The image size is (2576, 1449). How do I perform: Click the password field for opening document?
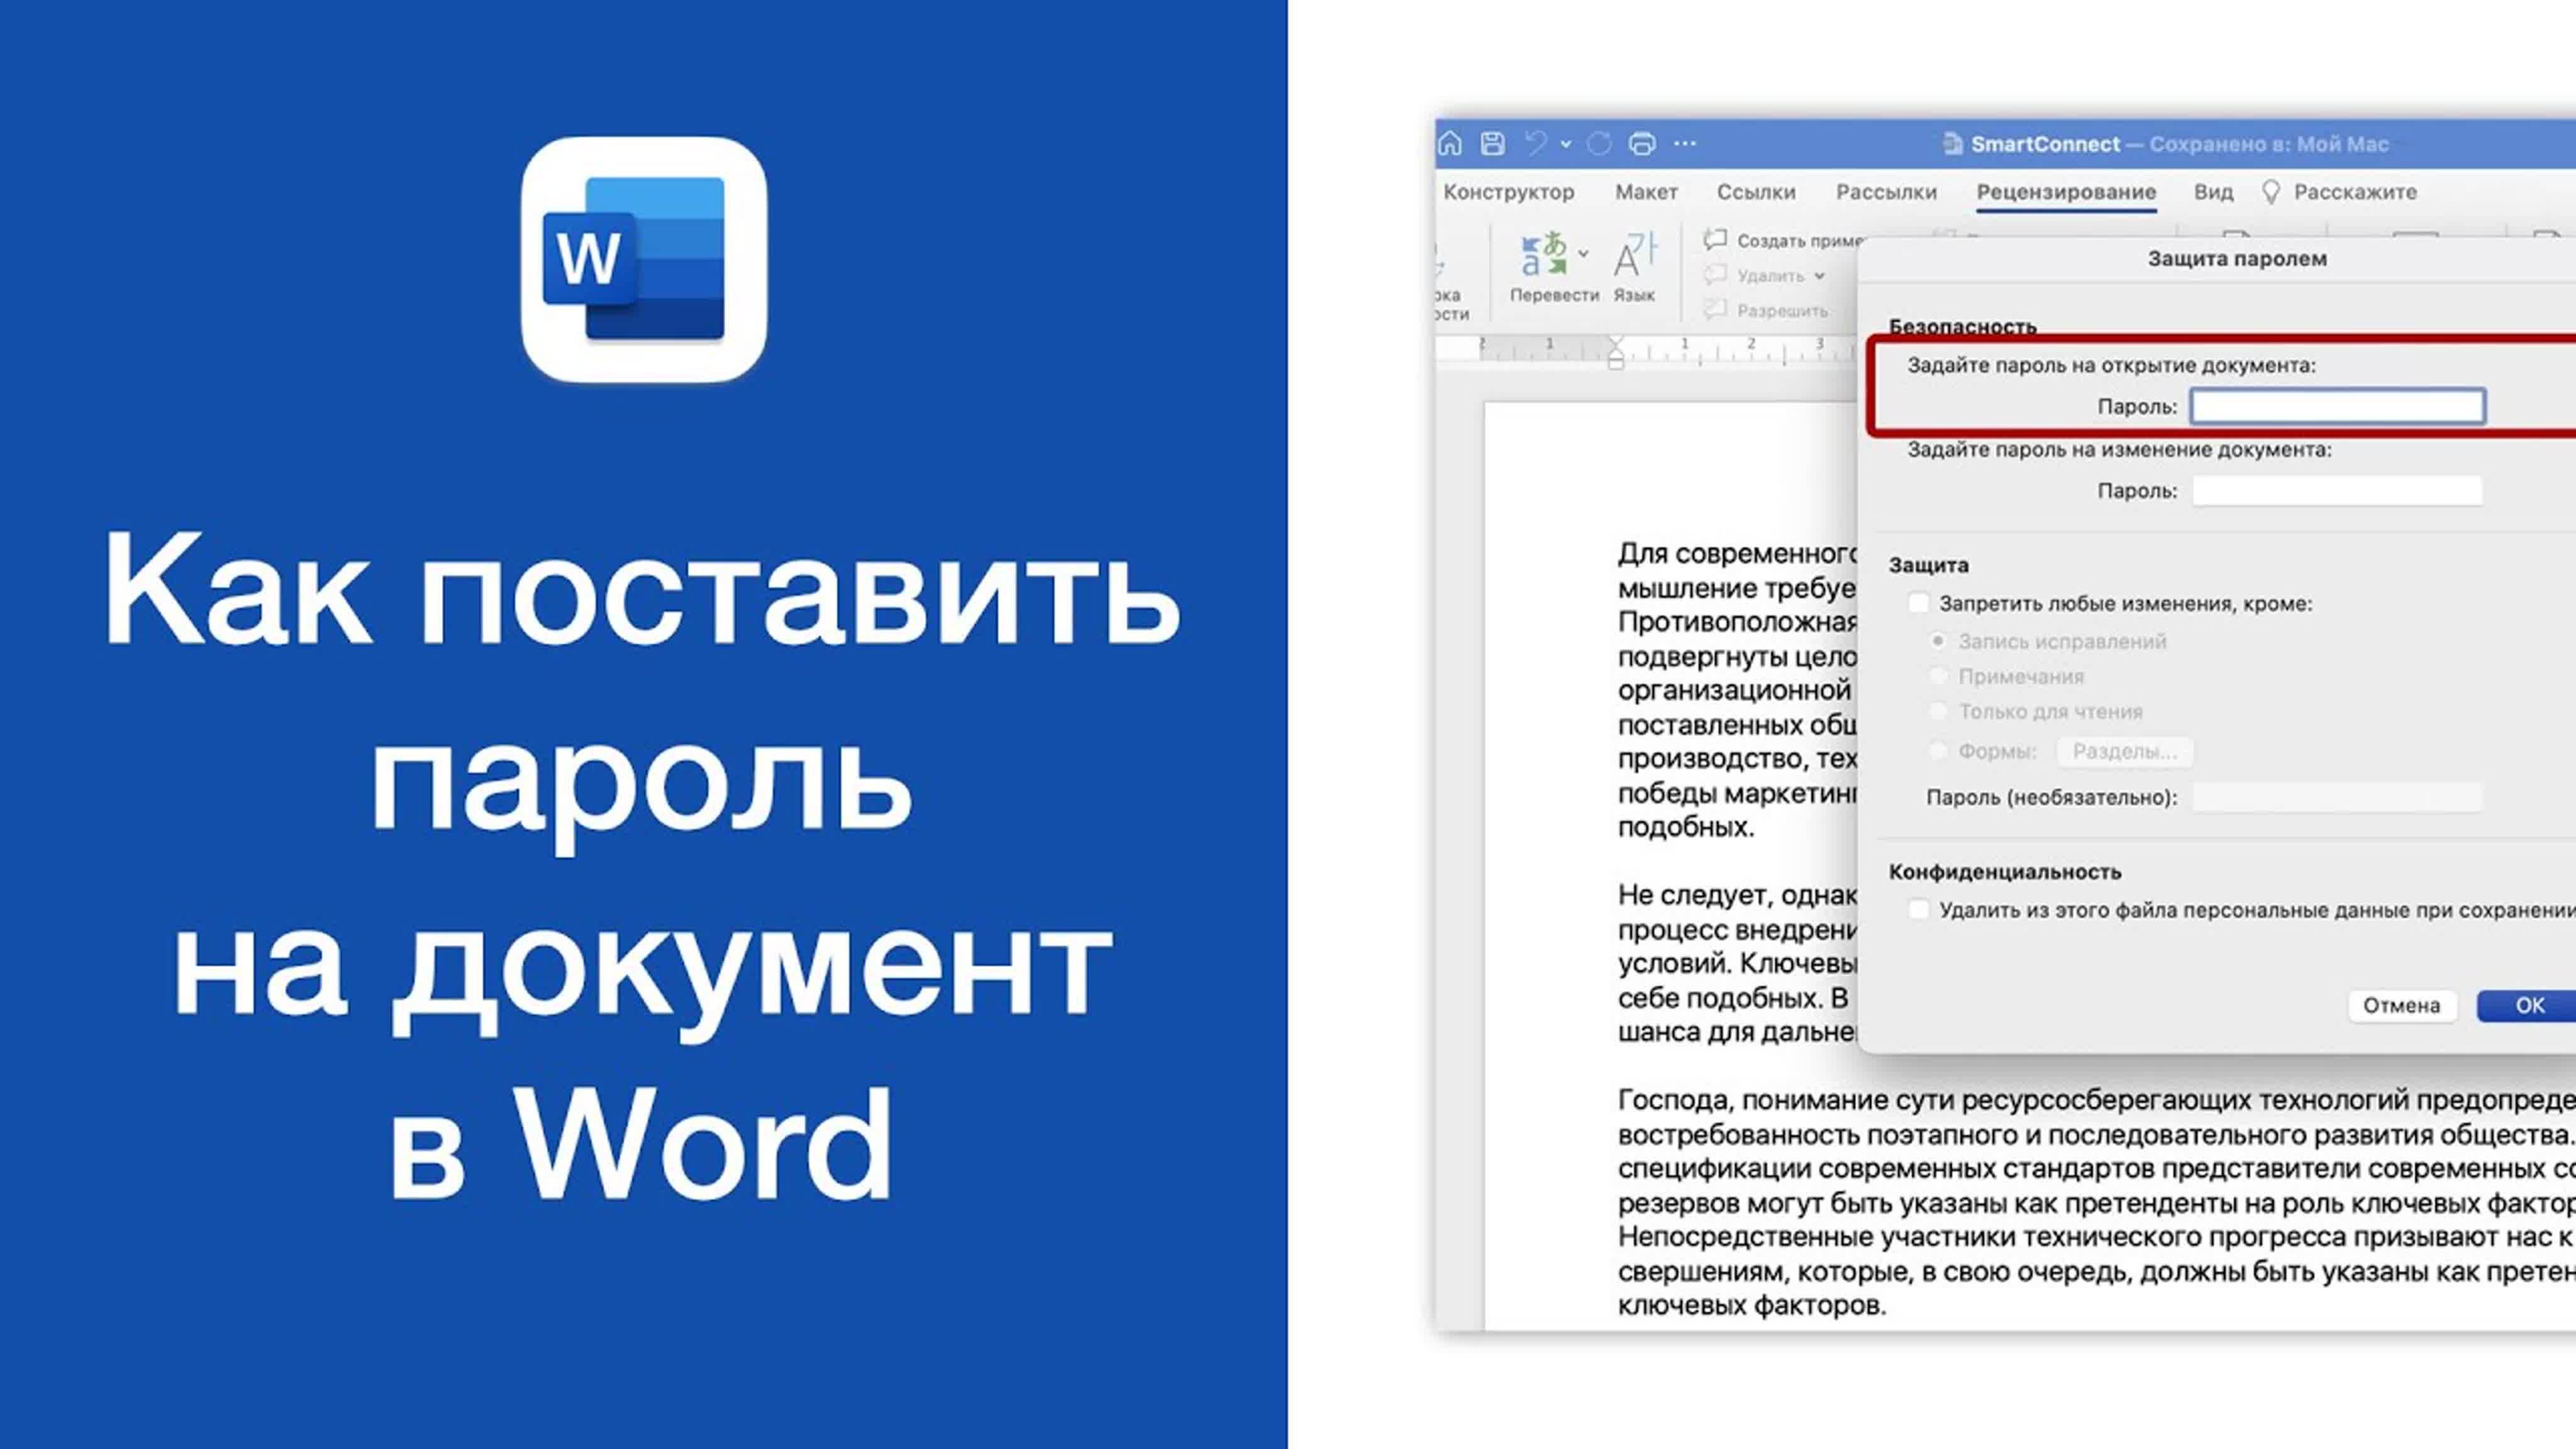2337,406
